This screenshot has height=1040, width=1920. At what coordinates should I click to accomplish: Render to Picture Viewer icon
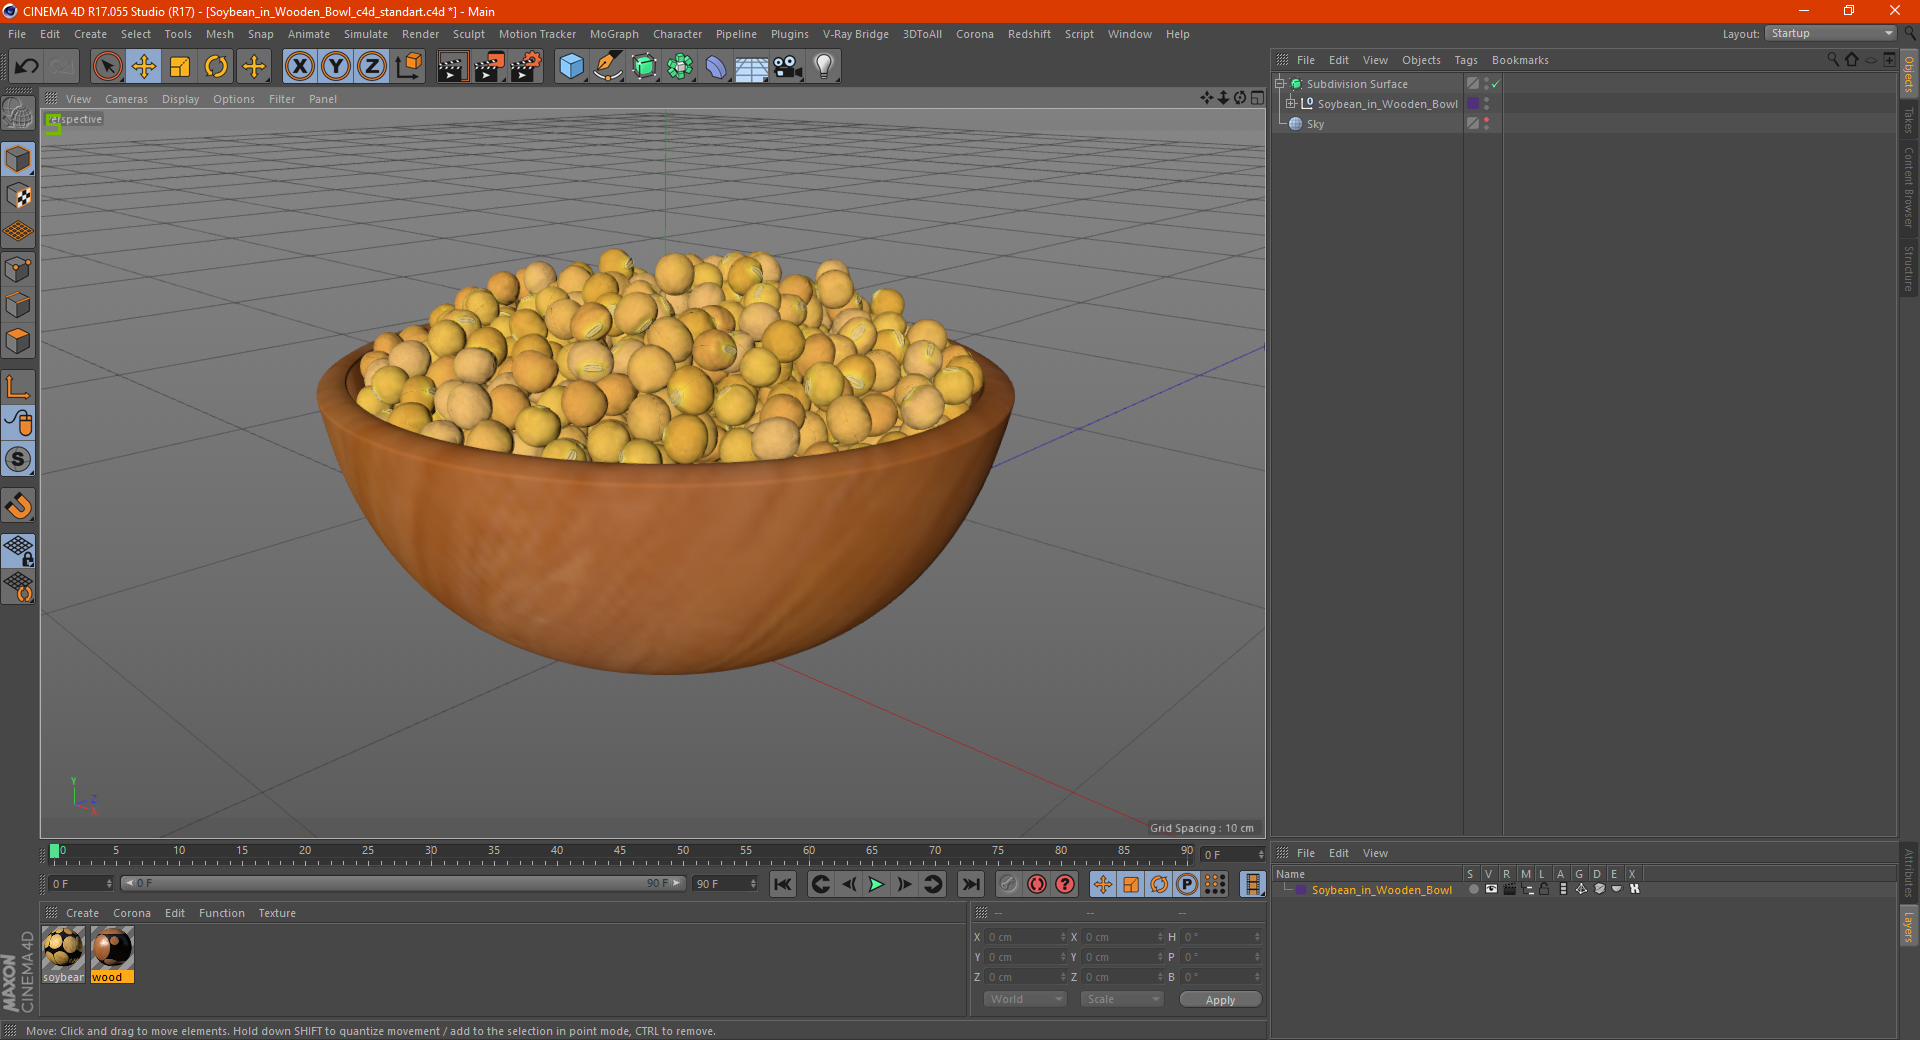[x=489, y=67]
